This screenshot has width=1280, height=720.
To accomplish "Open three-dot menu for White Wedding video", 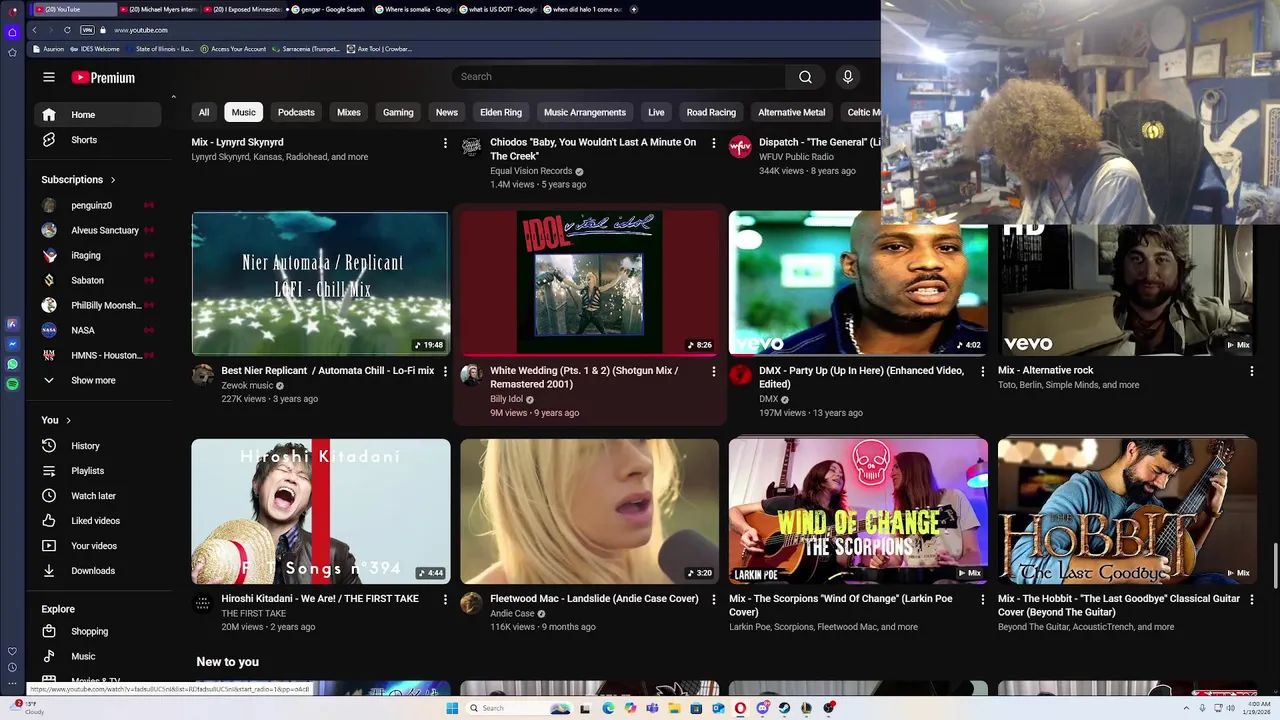I will click(x=713, y=371).
